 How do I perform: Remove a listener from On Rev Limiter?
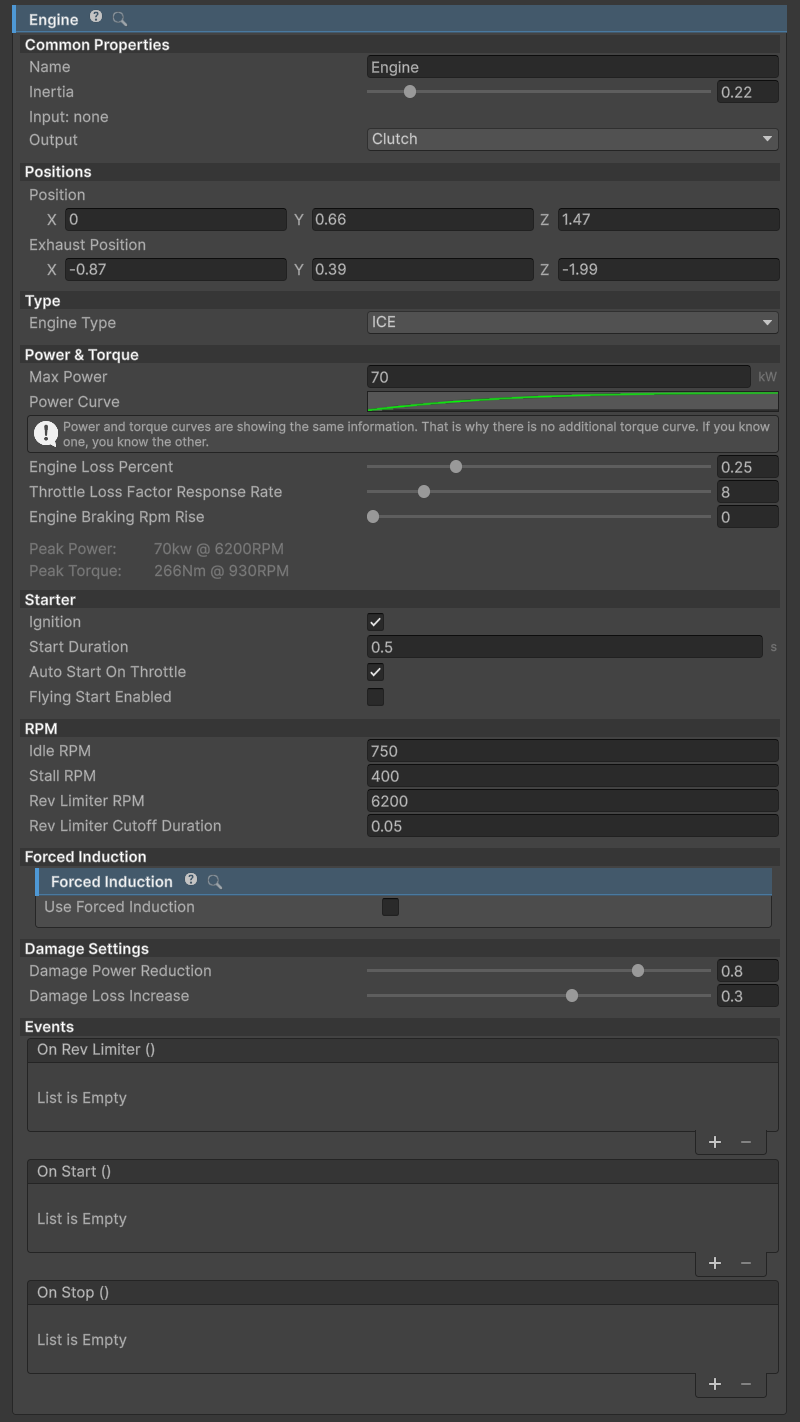tap(746, 1142)
